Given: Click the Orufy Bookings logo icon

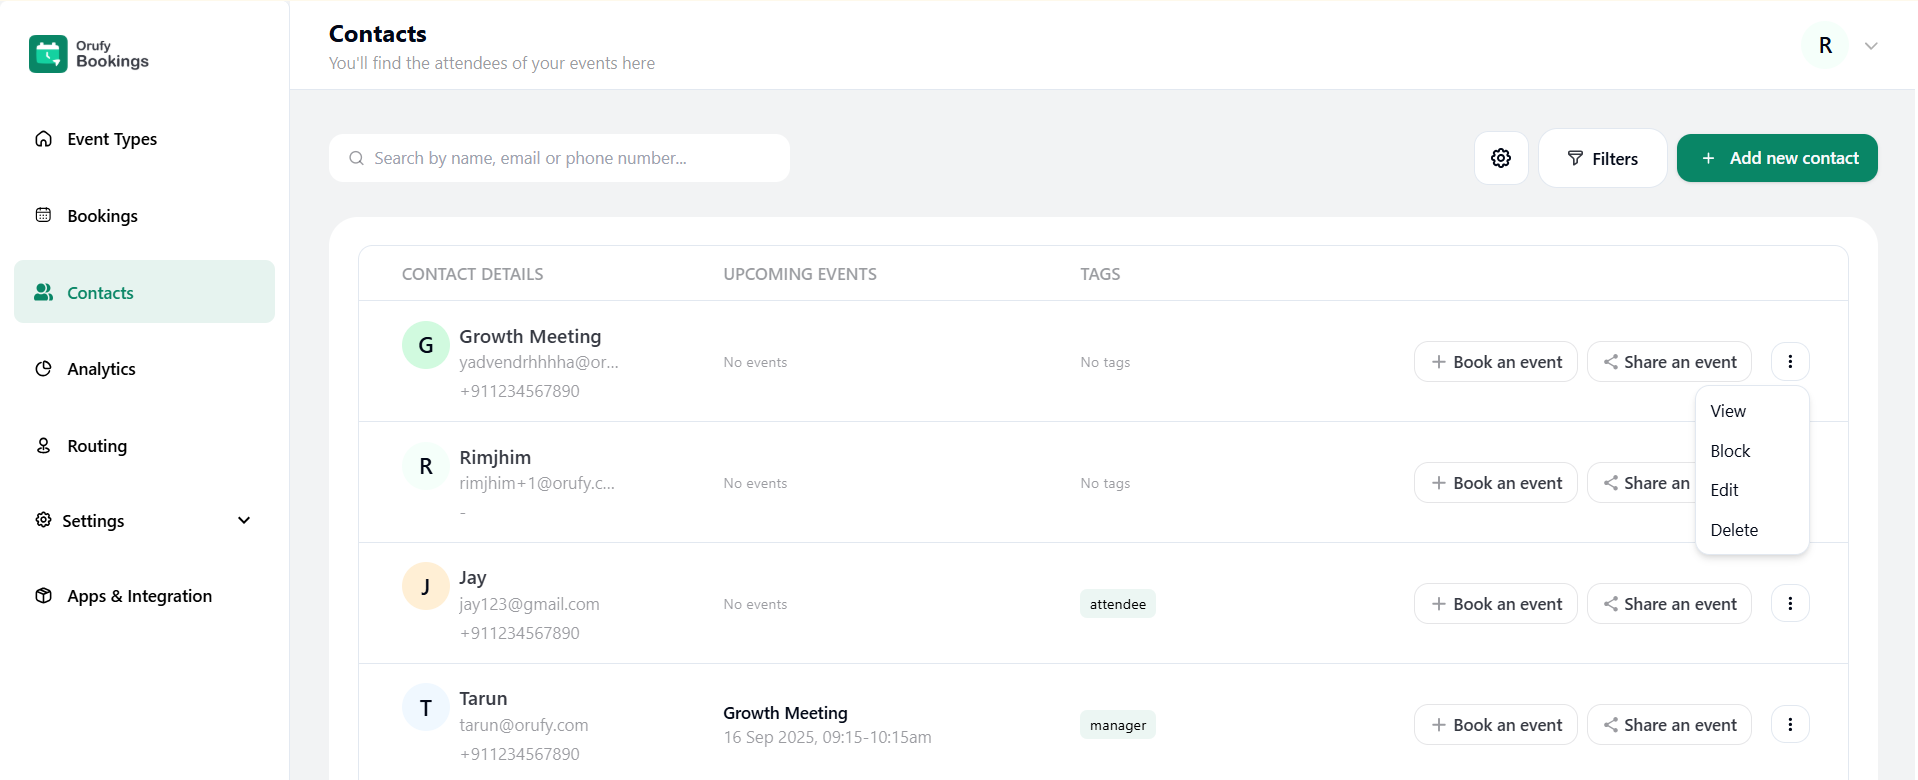Looking at the screenshot, I should [48, 54].
